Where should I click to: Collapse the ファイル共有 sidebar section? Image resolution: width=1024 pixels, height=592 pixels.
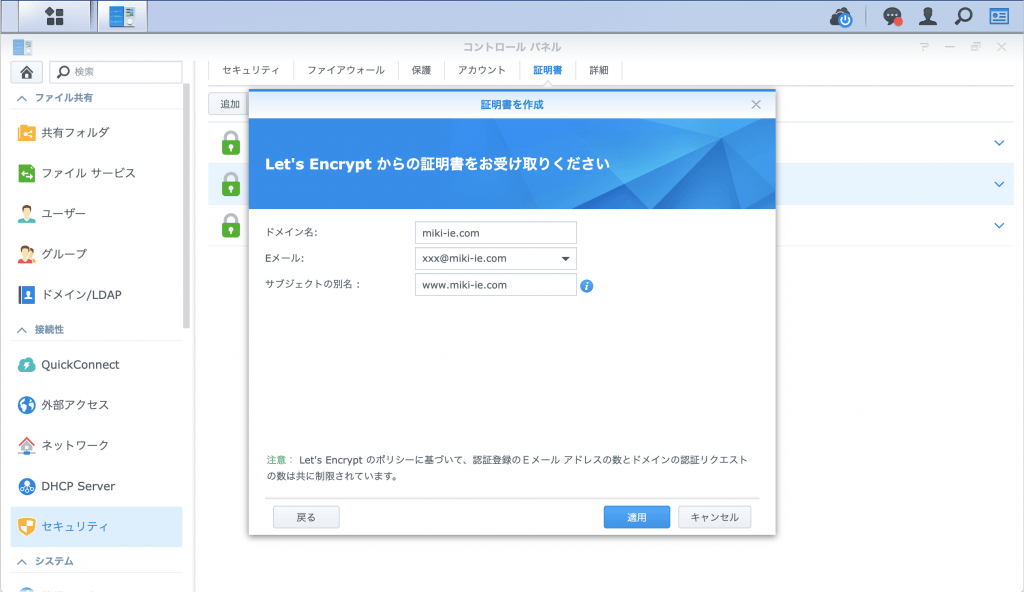point(22,98)
